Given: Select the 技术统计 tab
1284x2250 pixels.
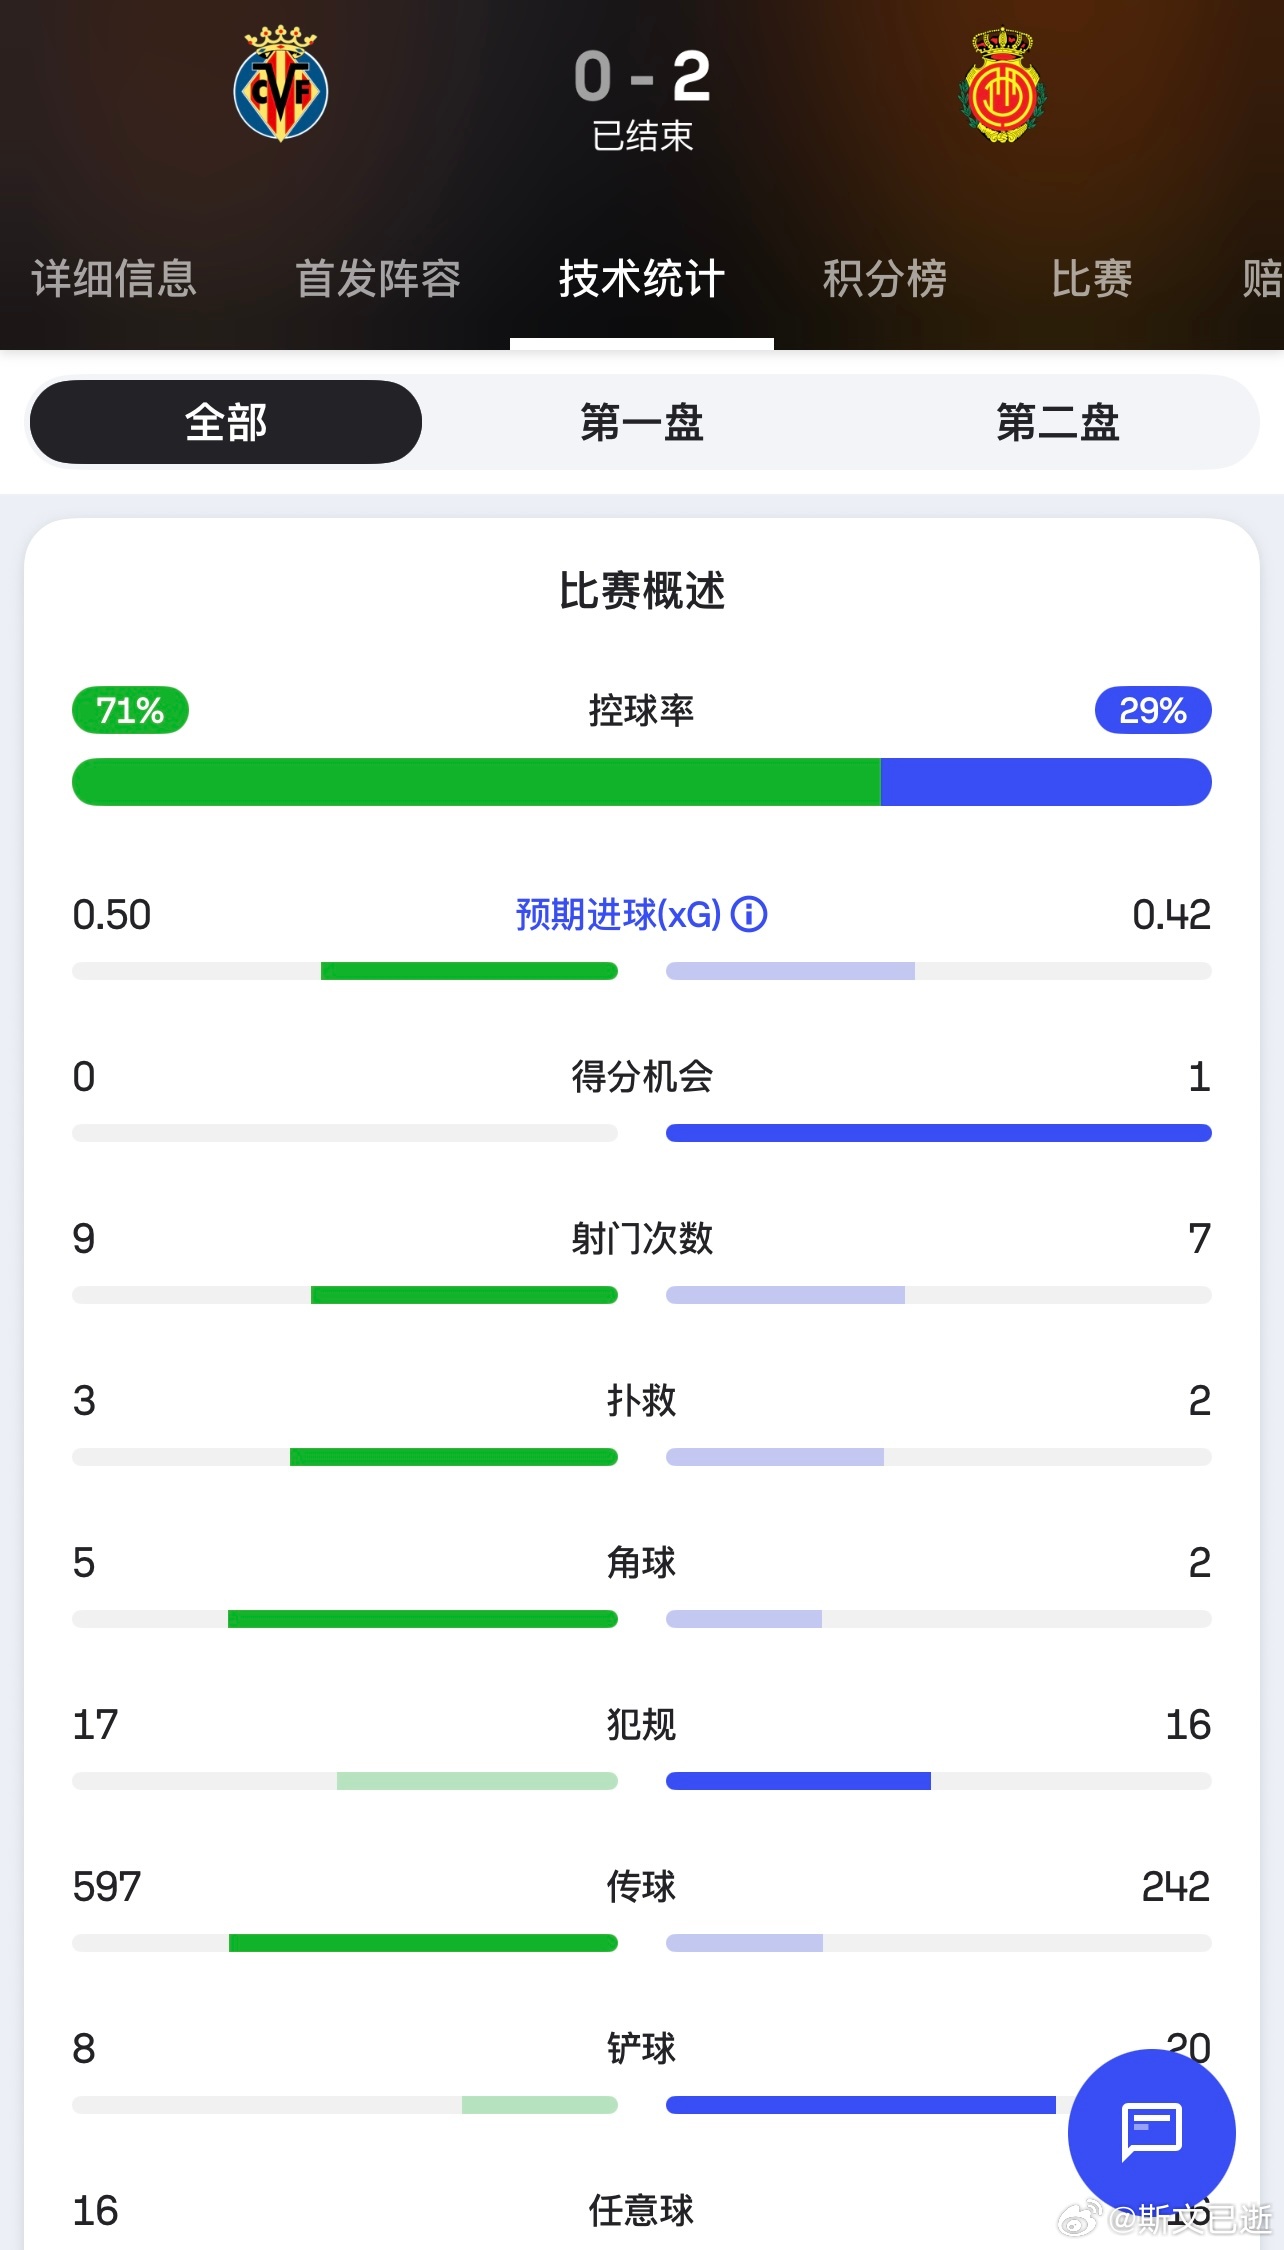Looking at the screenshot, I should point(642,279).
